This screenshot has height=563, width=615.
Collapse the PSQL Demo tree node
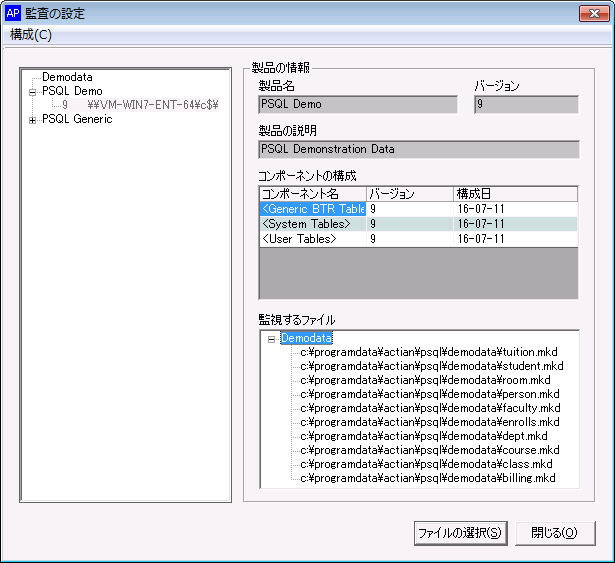[32, 91]
